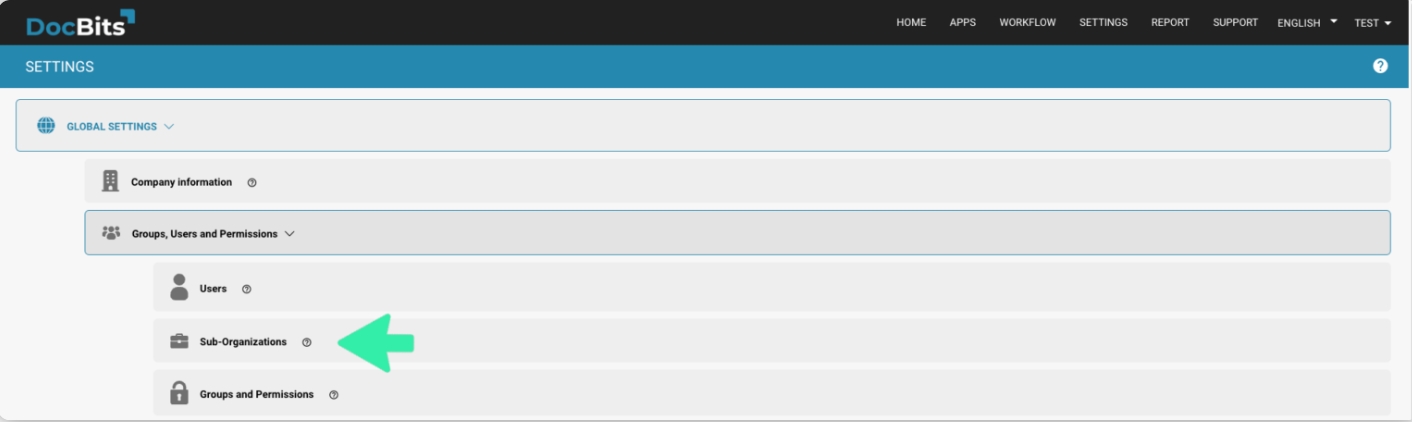Open the Report menu item
This screenshot has width=1412, height=422.
[x=1170, y=23]
